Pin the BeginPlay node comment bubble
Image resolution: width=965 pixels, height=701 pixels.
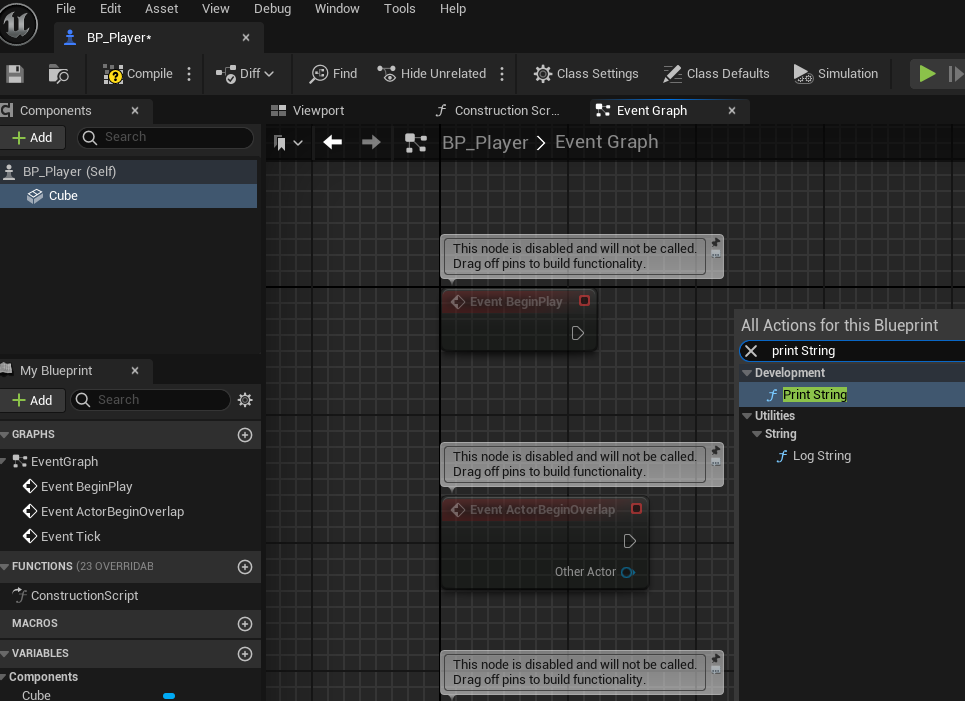point(716,242)
